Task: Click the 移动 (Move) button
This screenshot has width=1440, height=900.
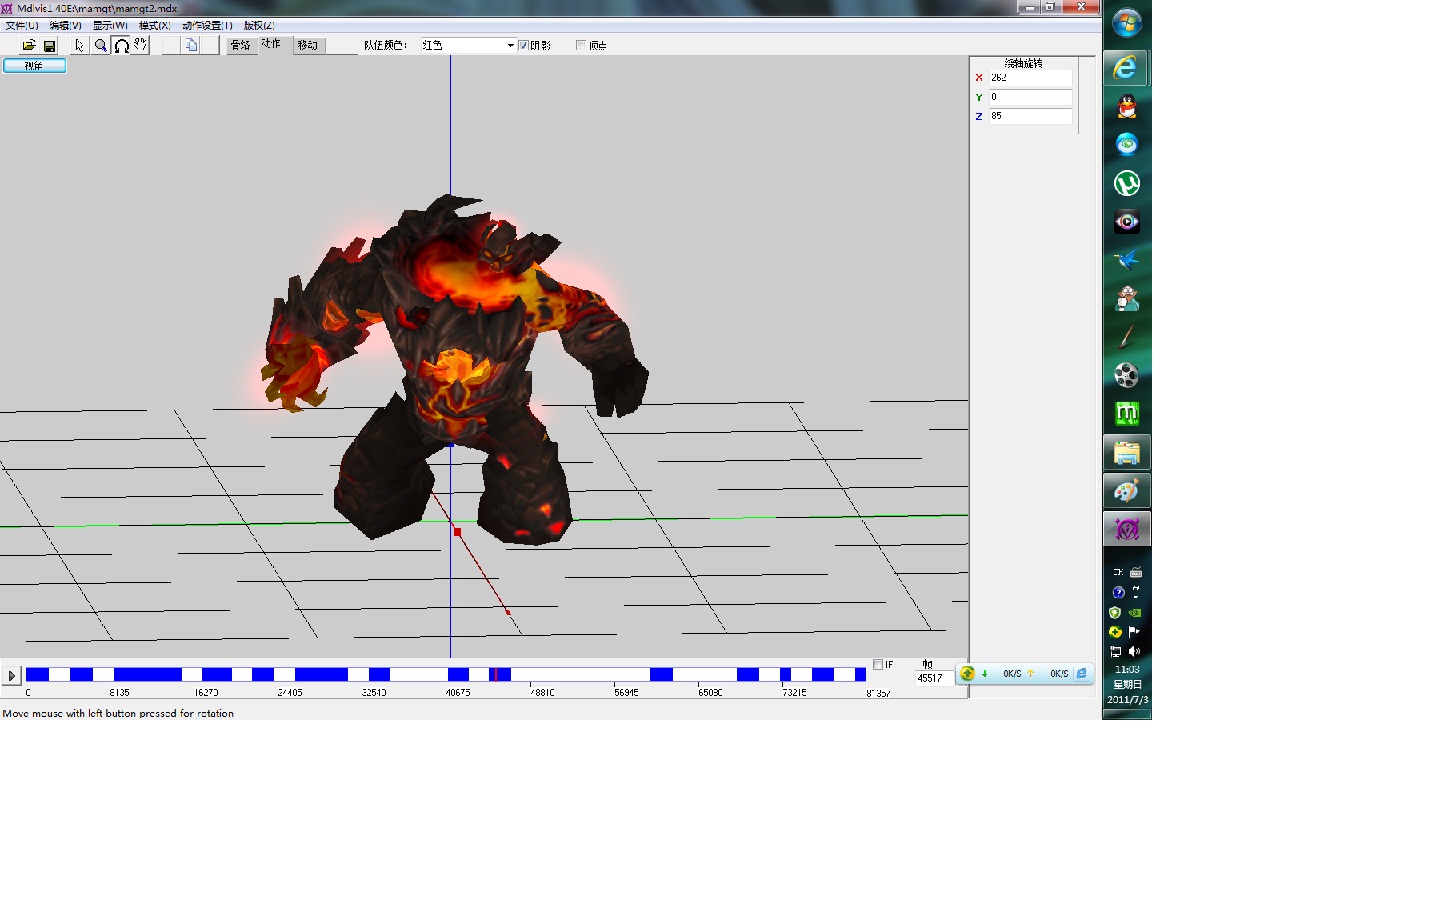Action: [x=308, y=45]
